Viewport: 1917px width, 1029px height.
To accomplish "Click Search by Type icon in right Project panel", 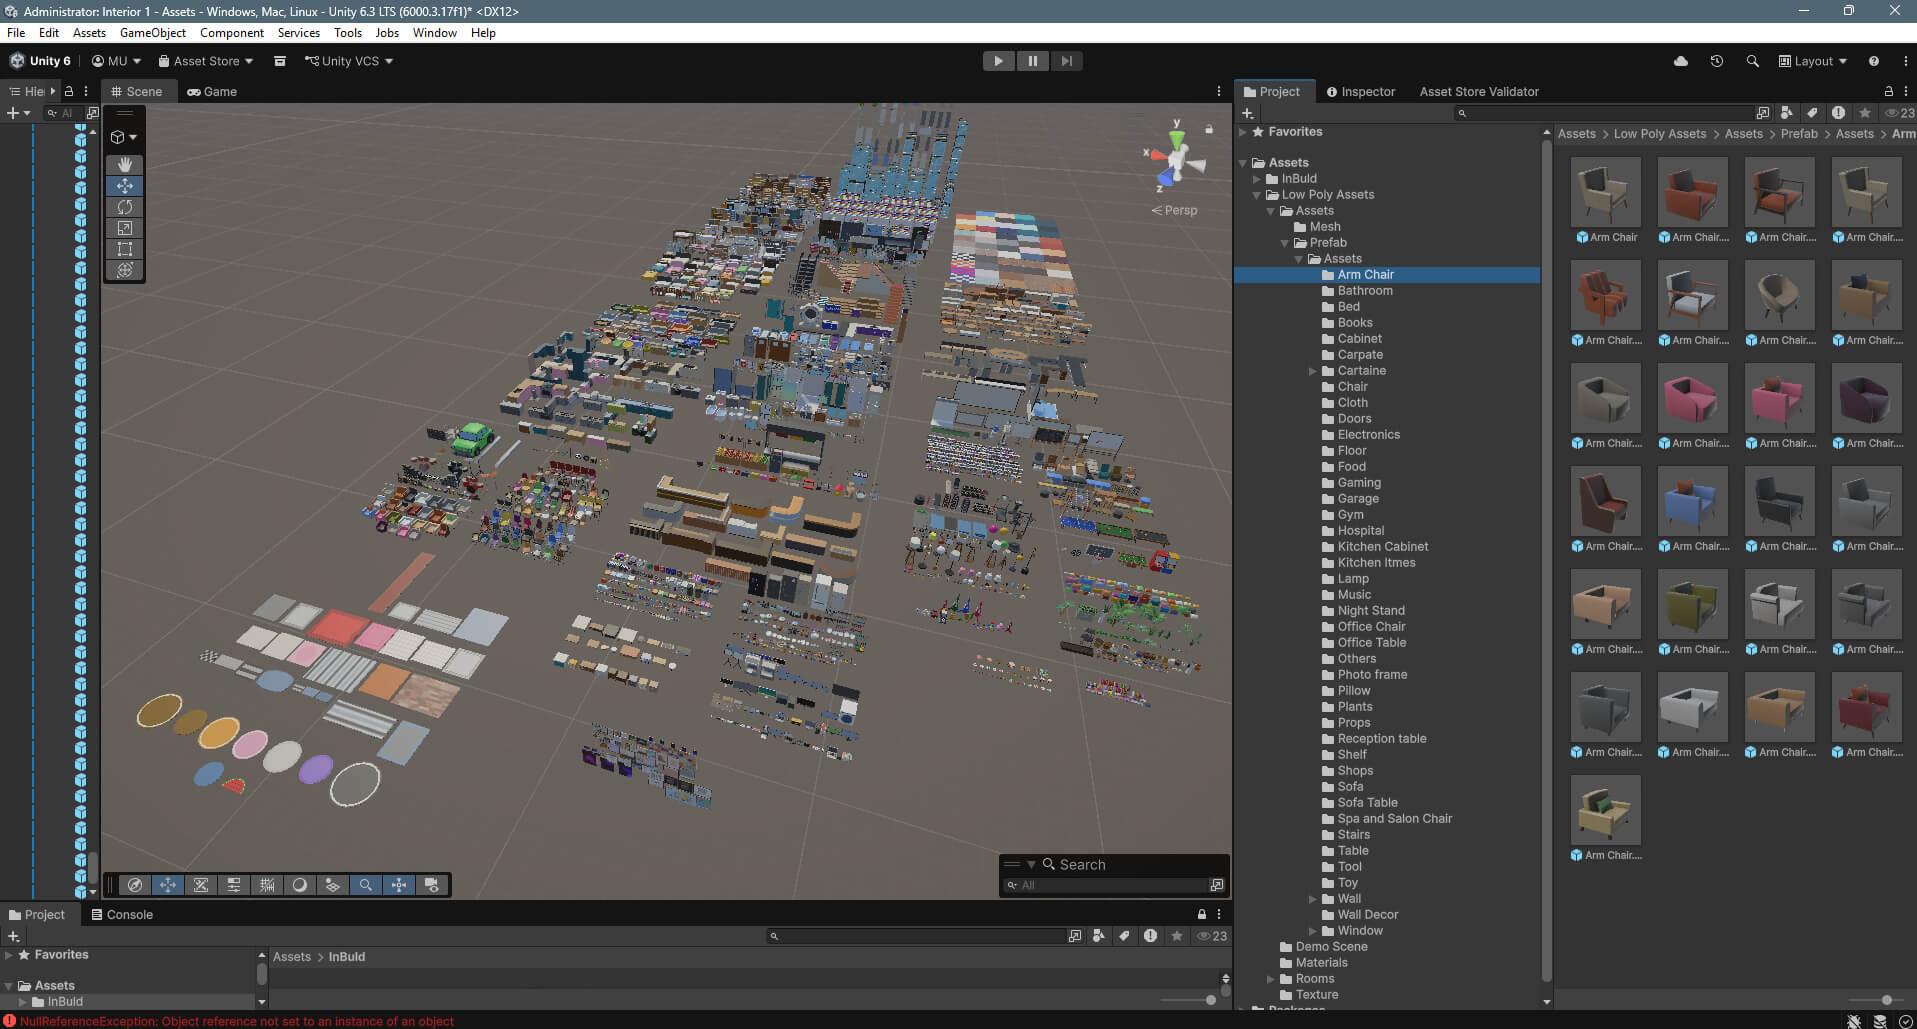I will pyautogui.click(x=1787, y=113).
